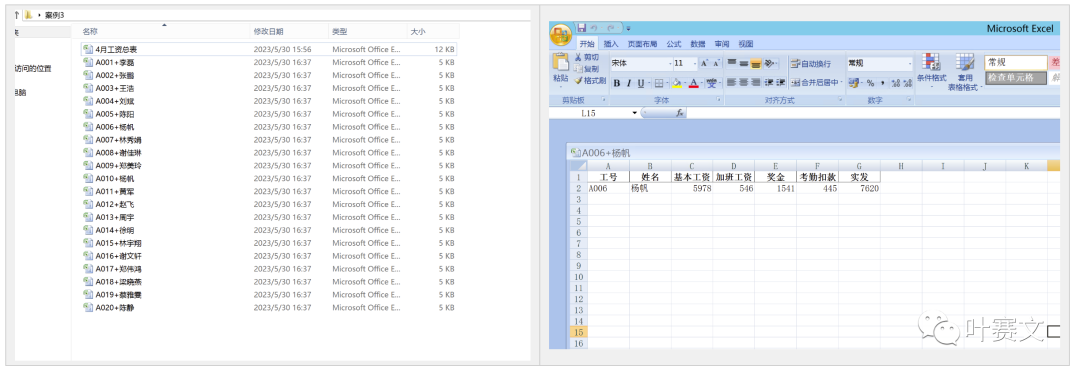The height and width of the screenshot is (377, 1080).
Task: Click the Paste (粘贴) clipboard icon
Action: pos(561,61)
